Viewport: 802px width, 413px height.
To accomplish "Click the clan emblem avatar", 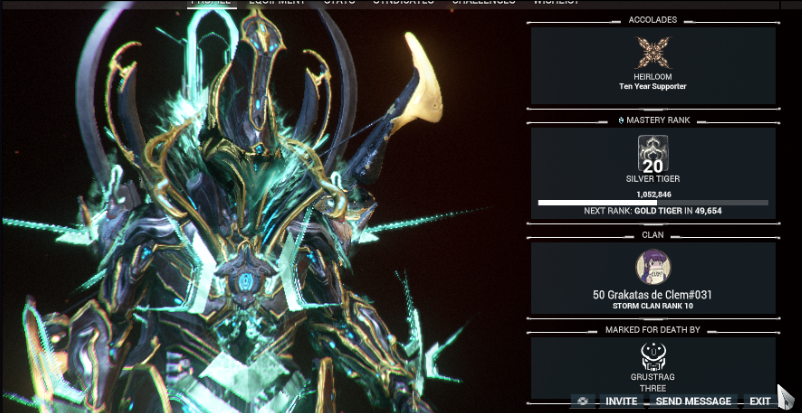I will (653, 267).
